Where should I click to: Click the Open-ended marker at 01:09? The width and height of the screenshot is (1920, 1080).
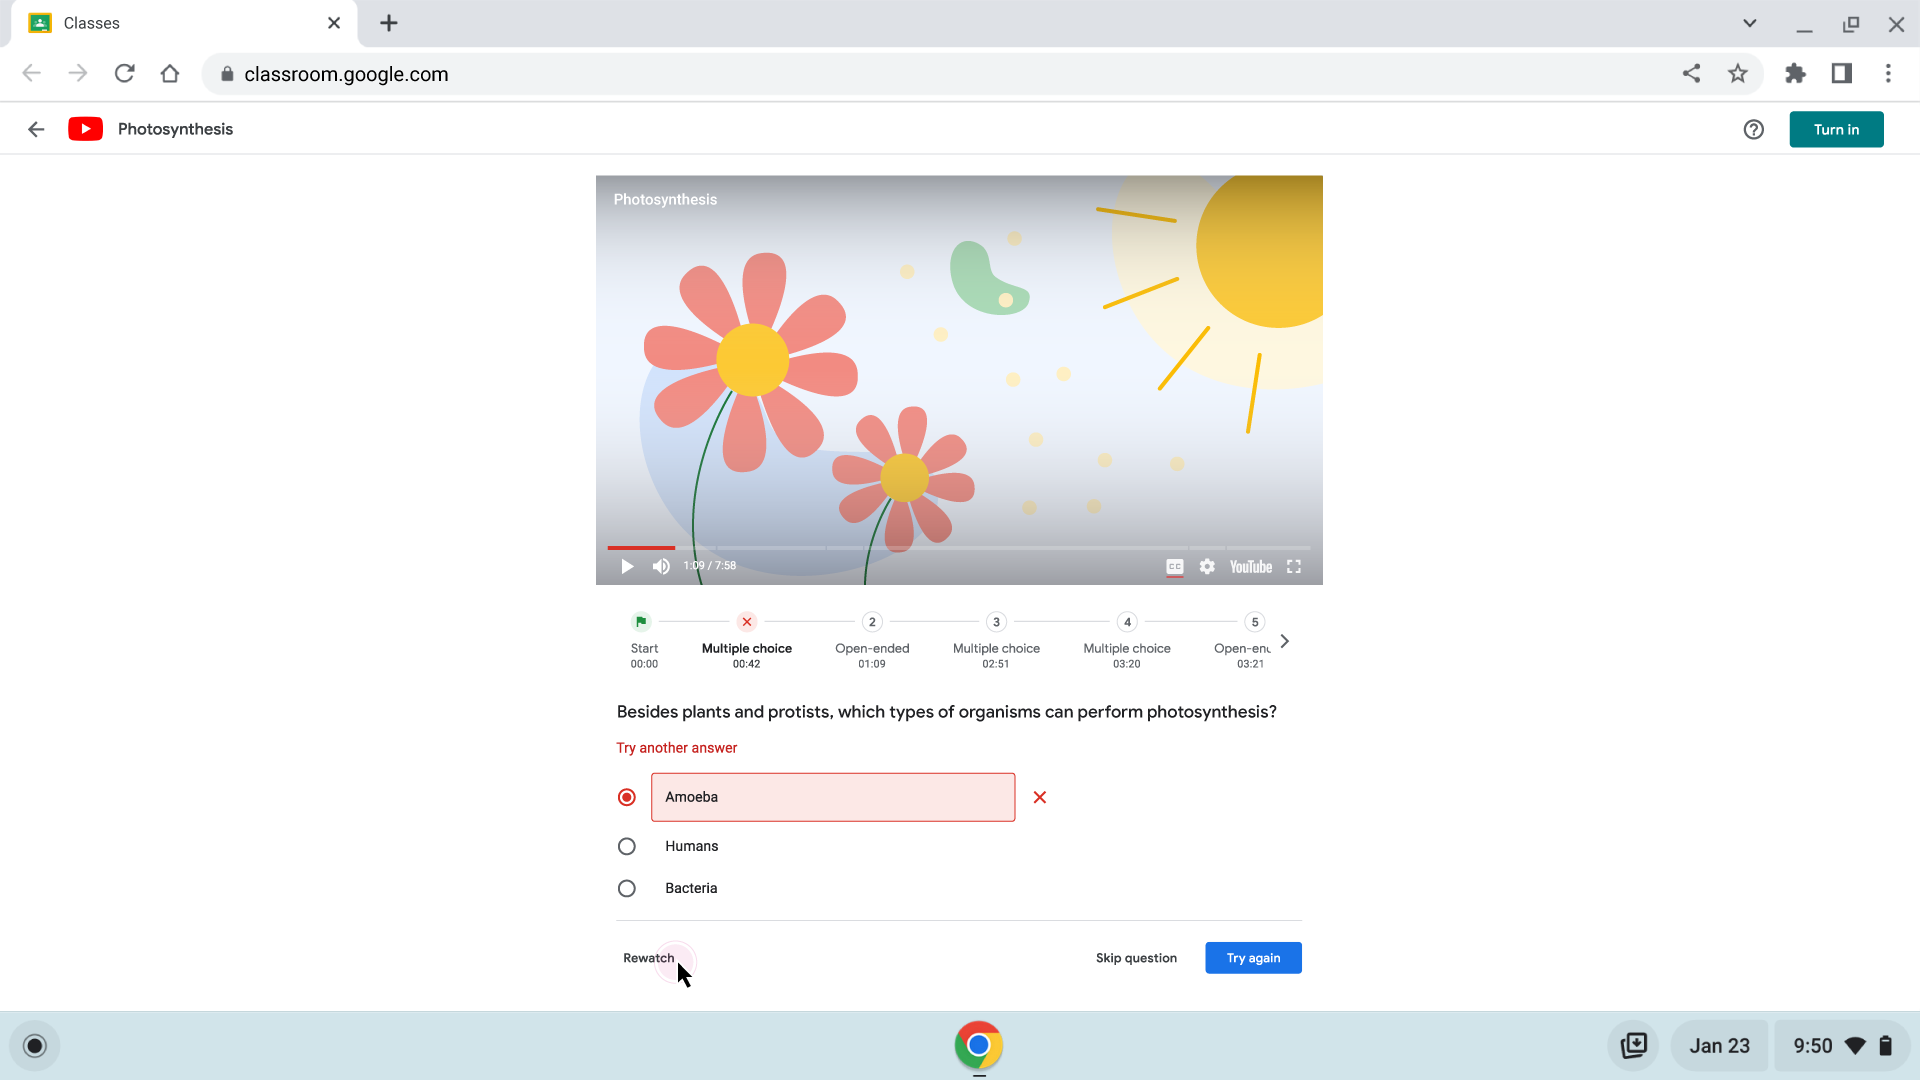tap(872, 621)
